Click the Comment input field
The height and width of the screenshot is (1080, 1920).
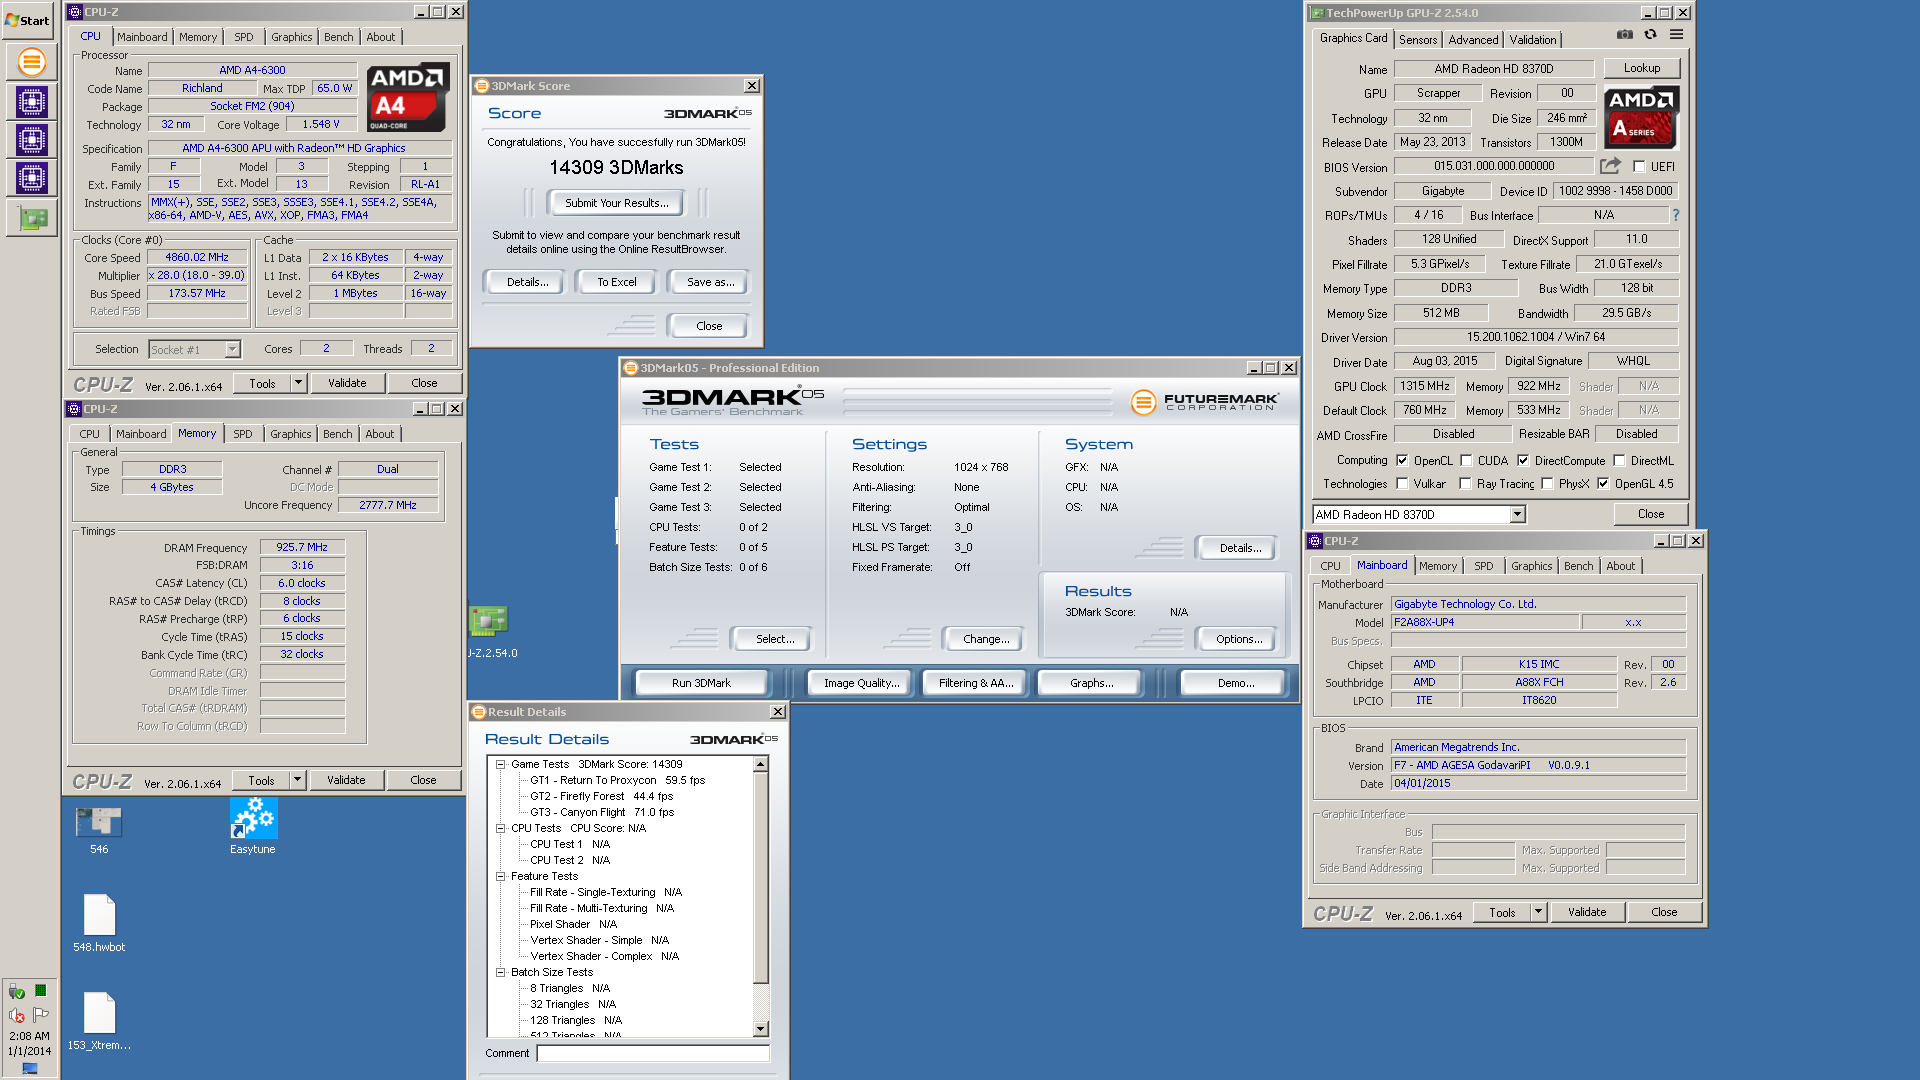[653, 1053]
